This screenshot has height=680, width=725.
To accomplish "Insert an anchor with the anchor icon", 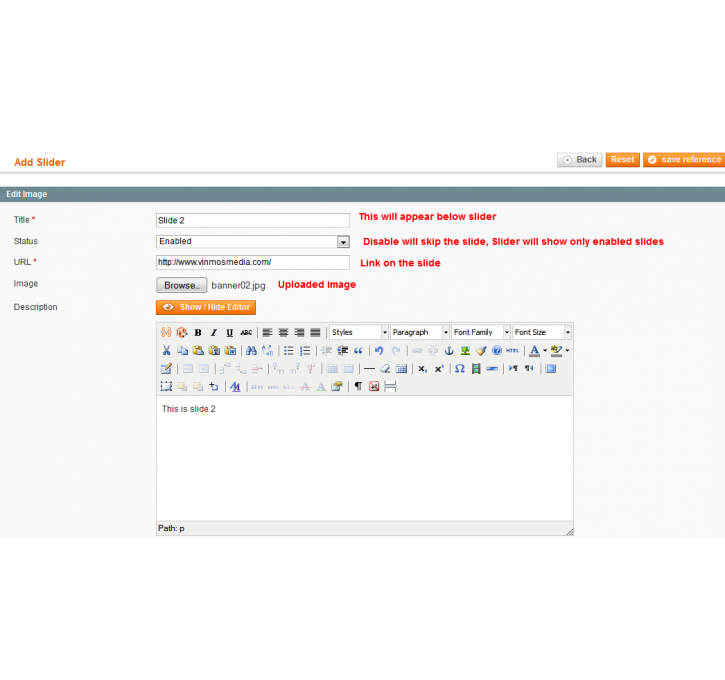I will click(x=449, y=350).
